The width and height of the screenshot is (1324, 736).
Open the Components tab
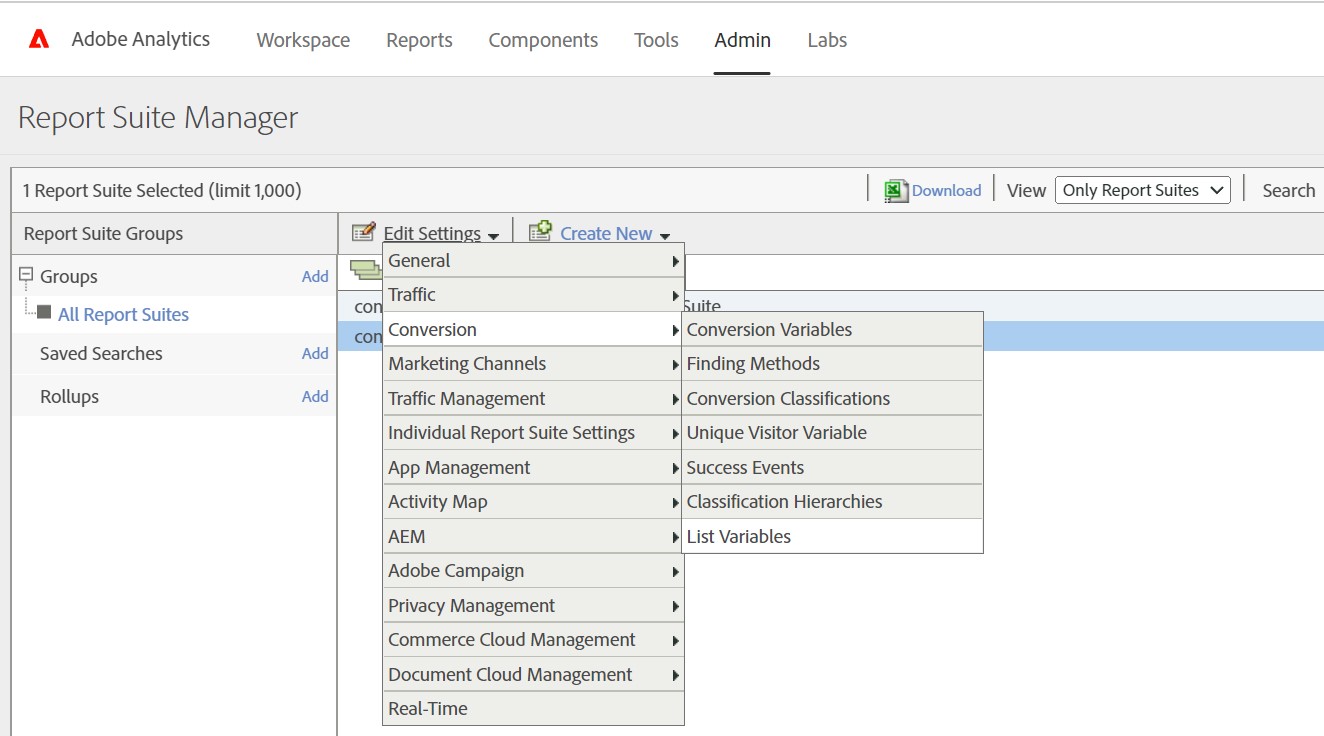pyautogui.click(x=543, y=40)
